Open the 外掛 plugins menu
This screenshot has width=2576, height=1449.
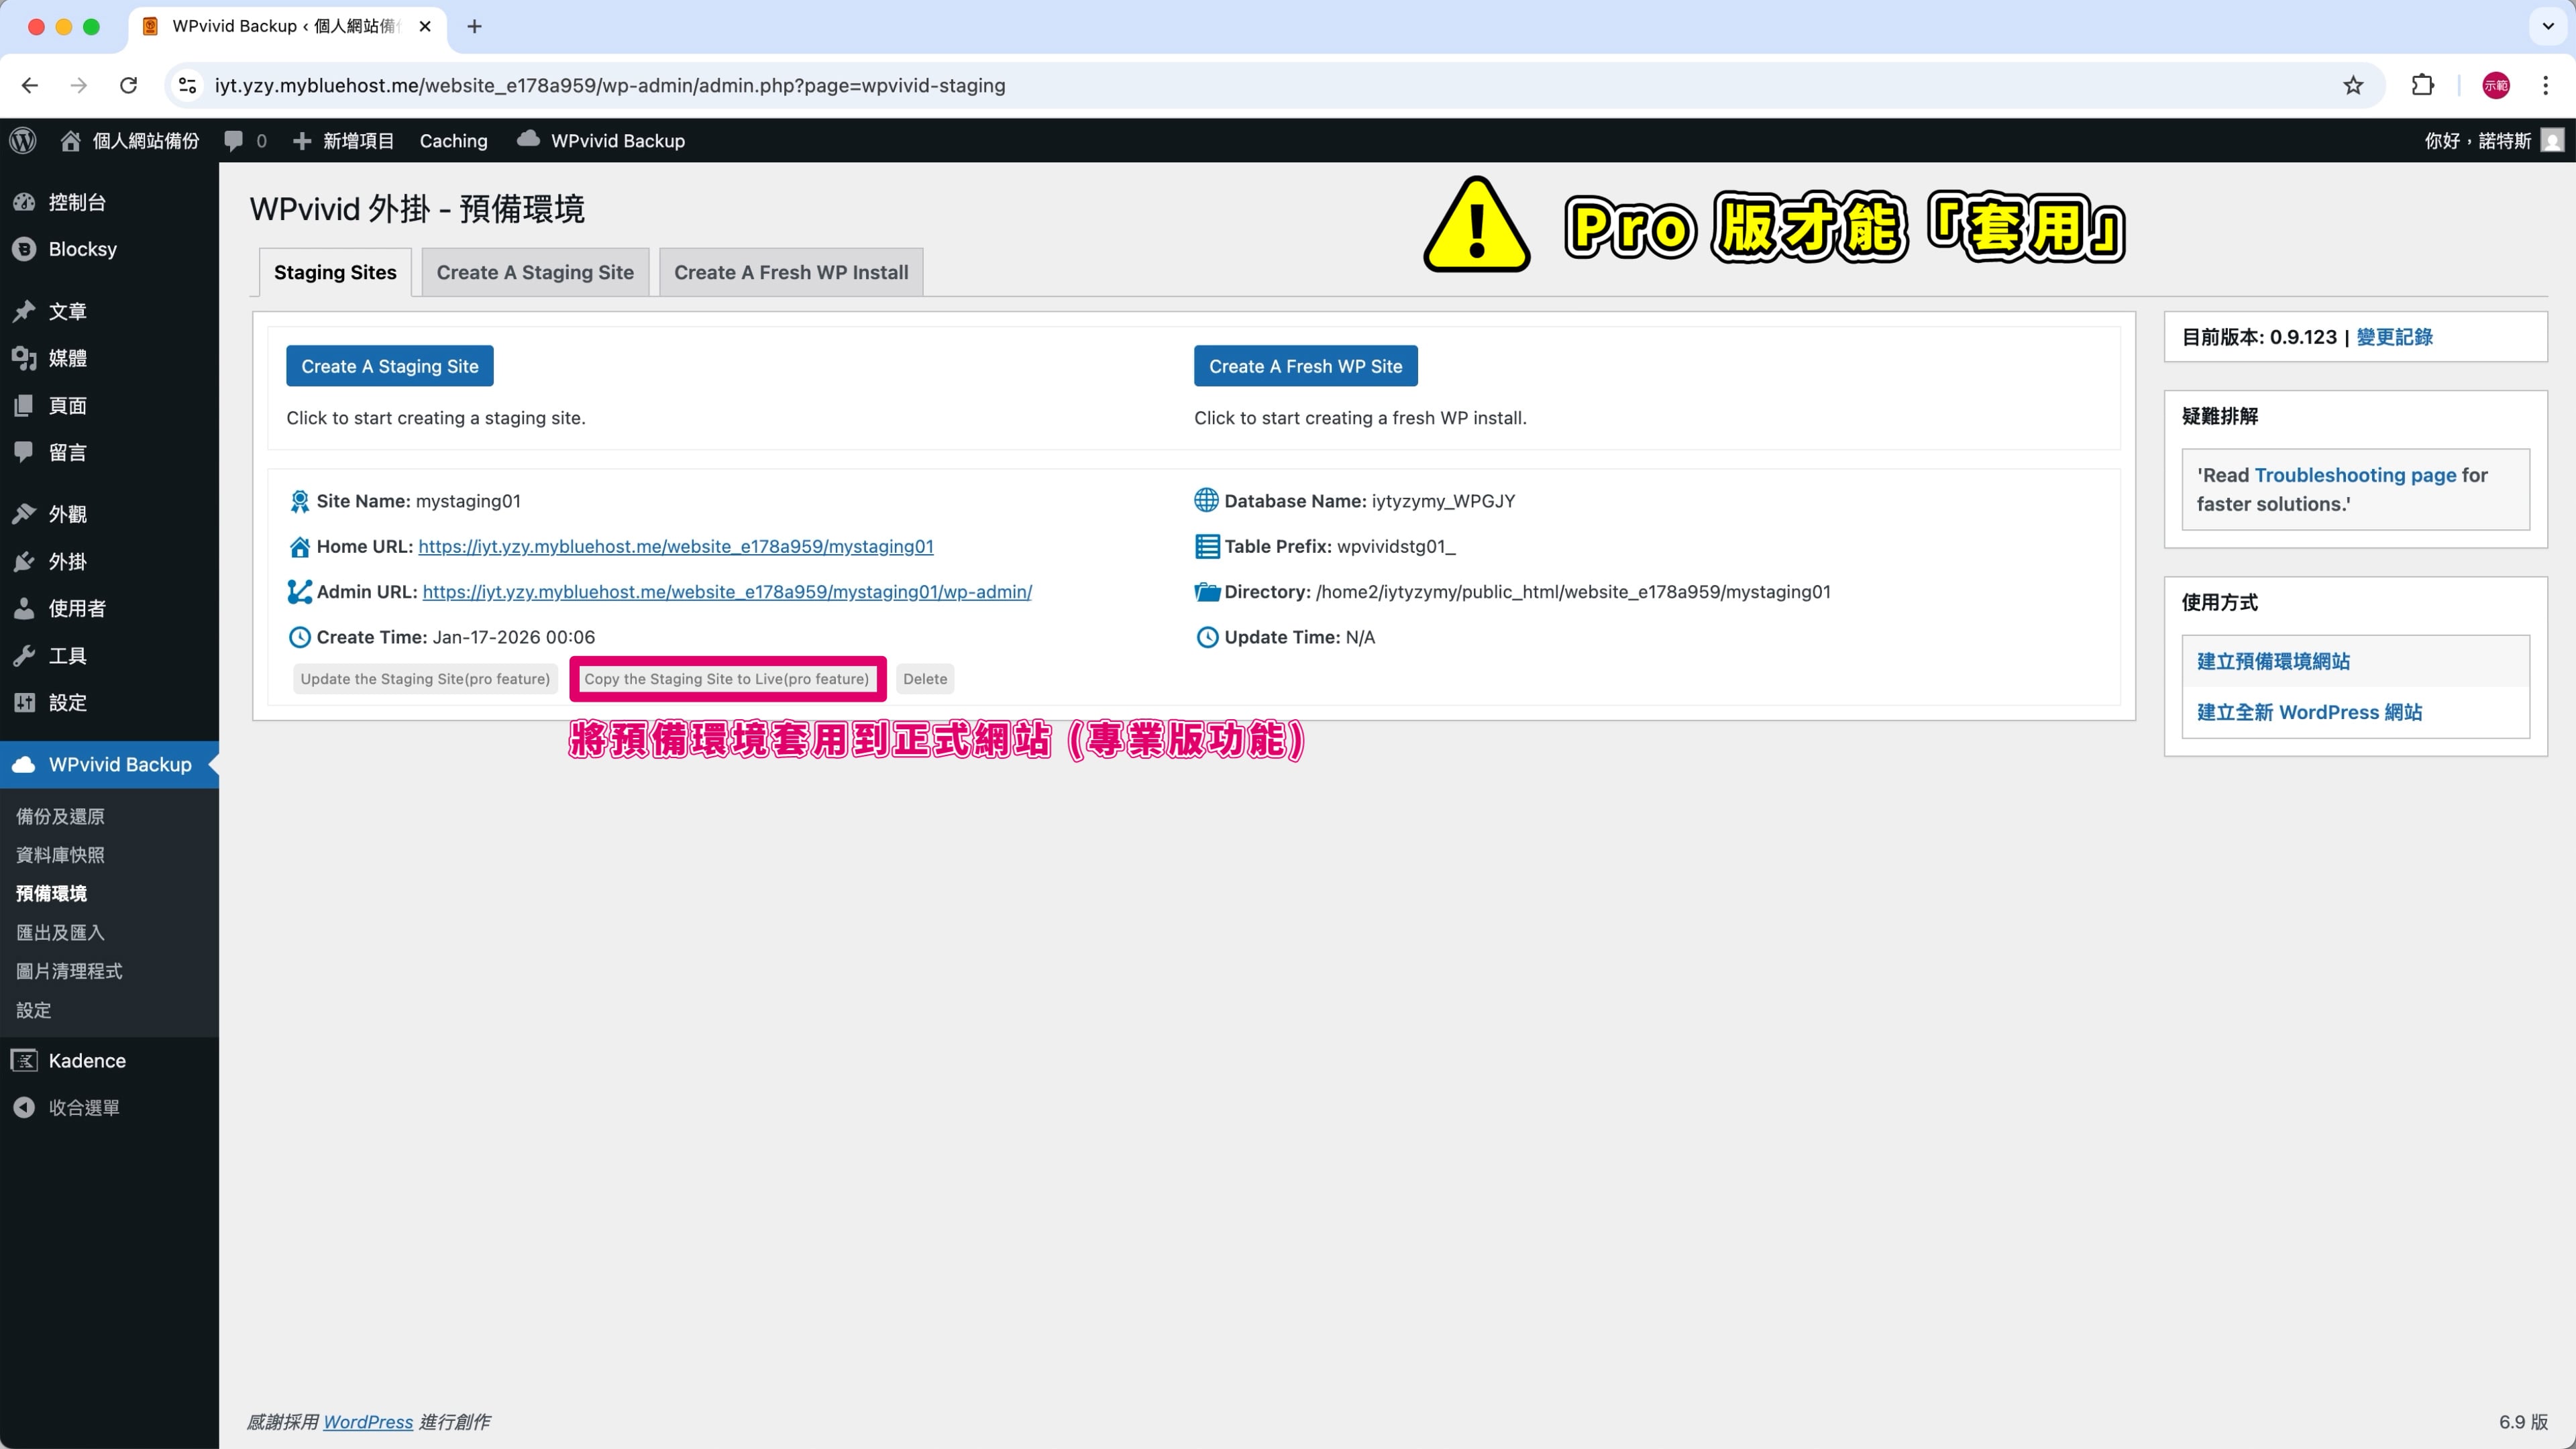coord(67,561)
